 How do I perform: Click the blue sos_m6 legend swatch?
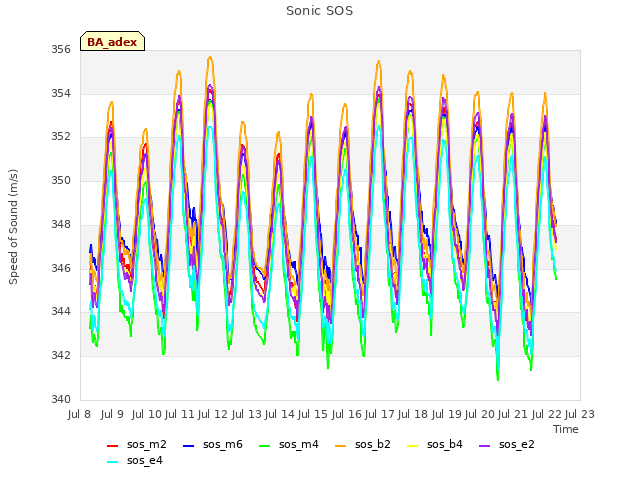click(189, 446)
